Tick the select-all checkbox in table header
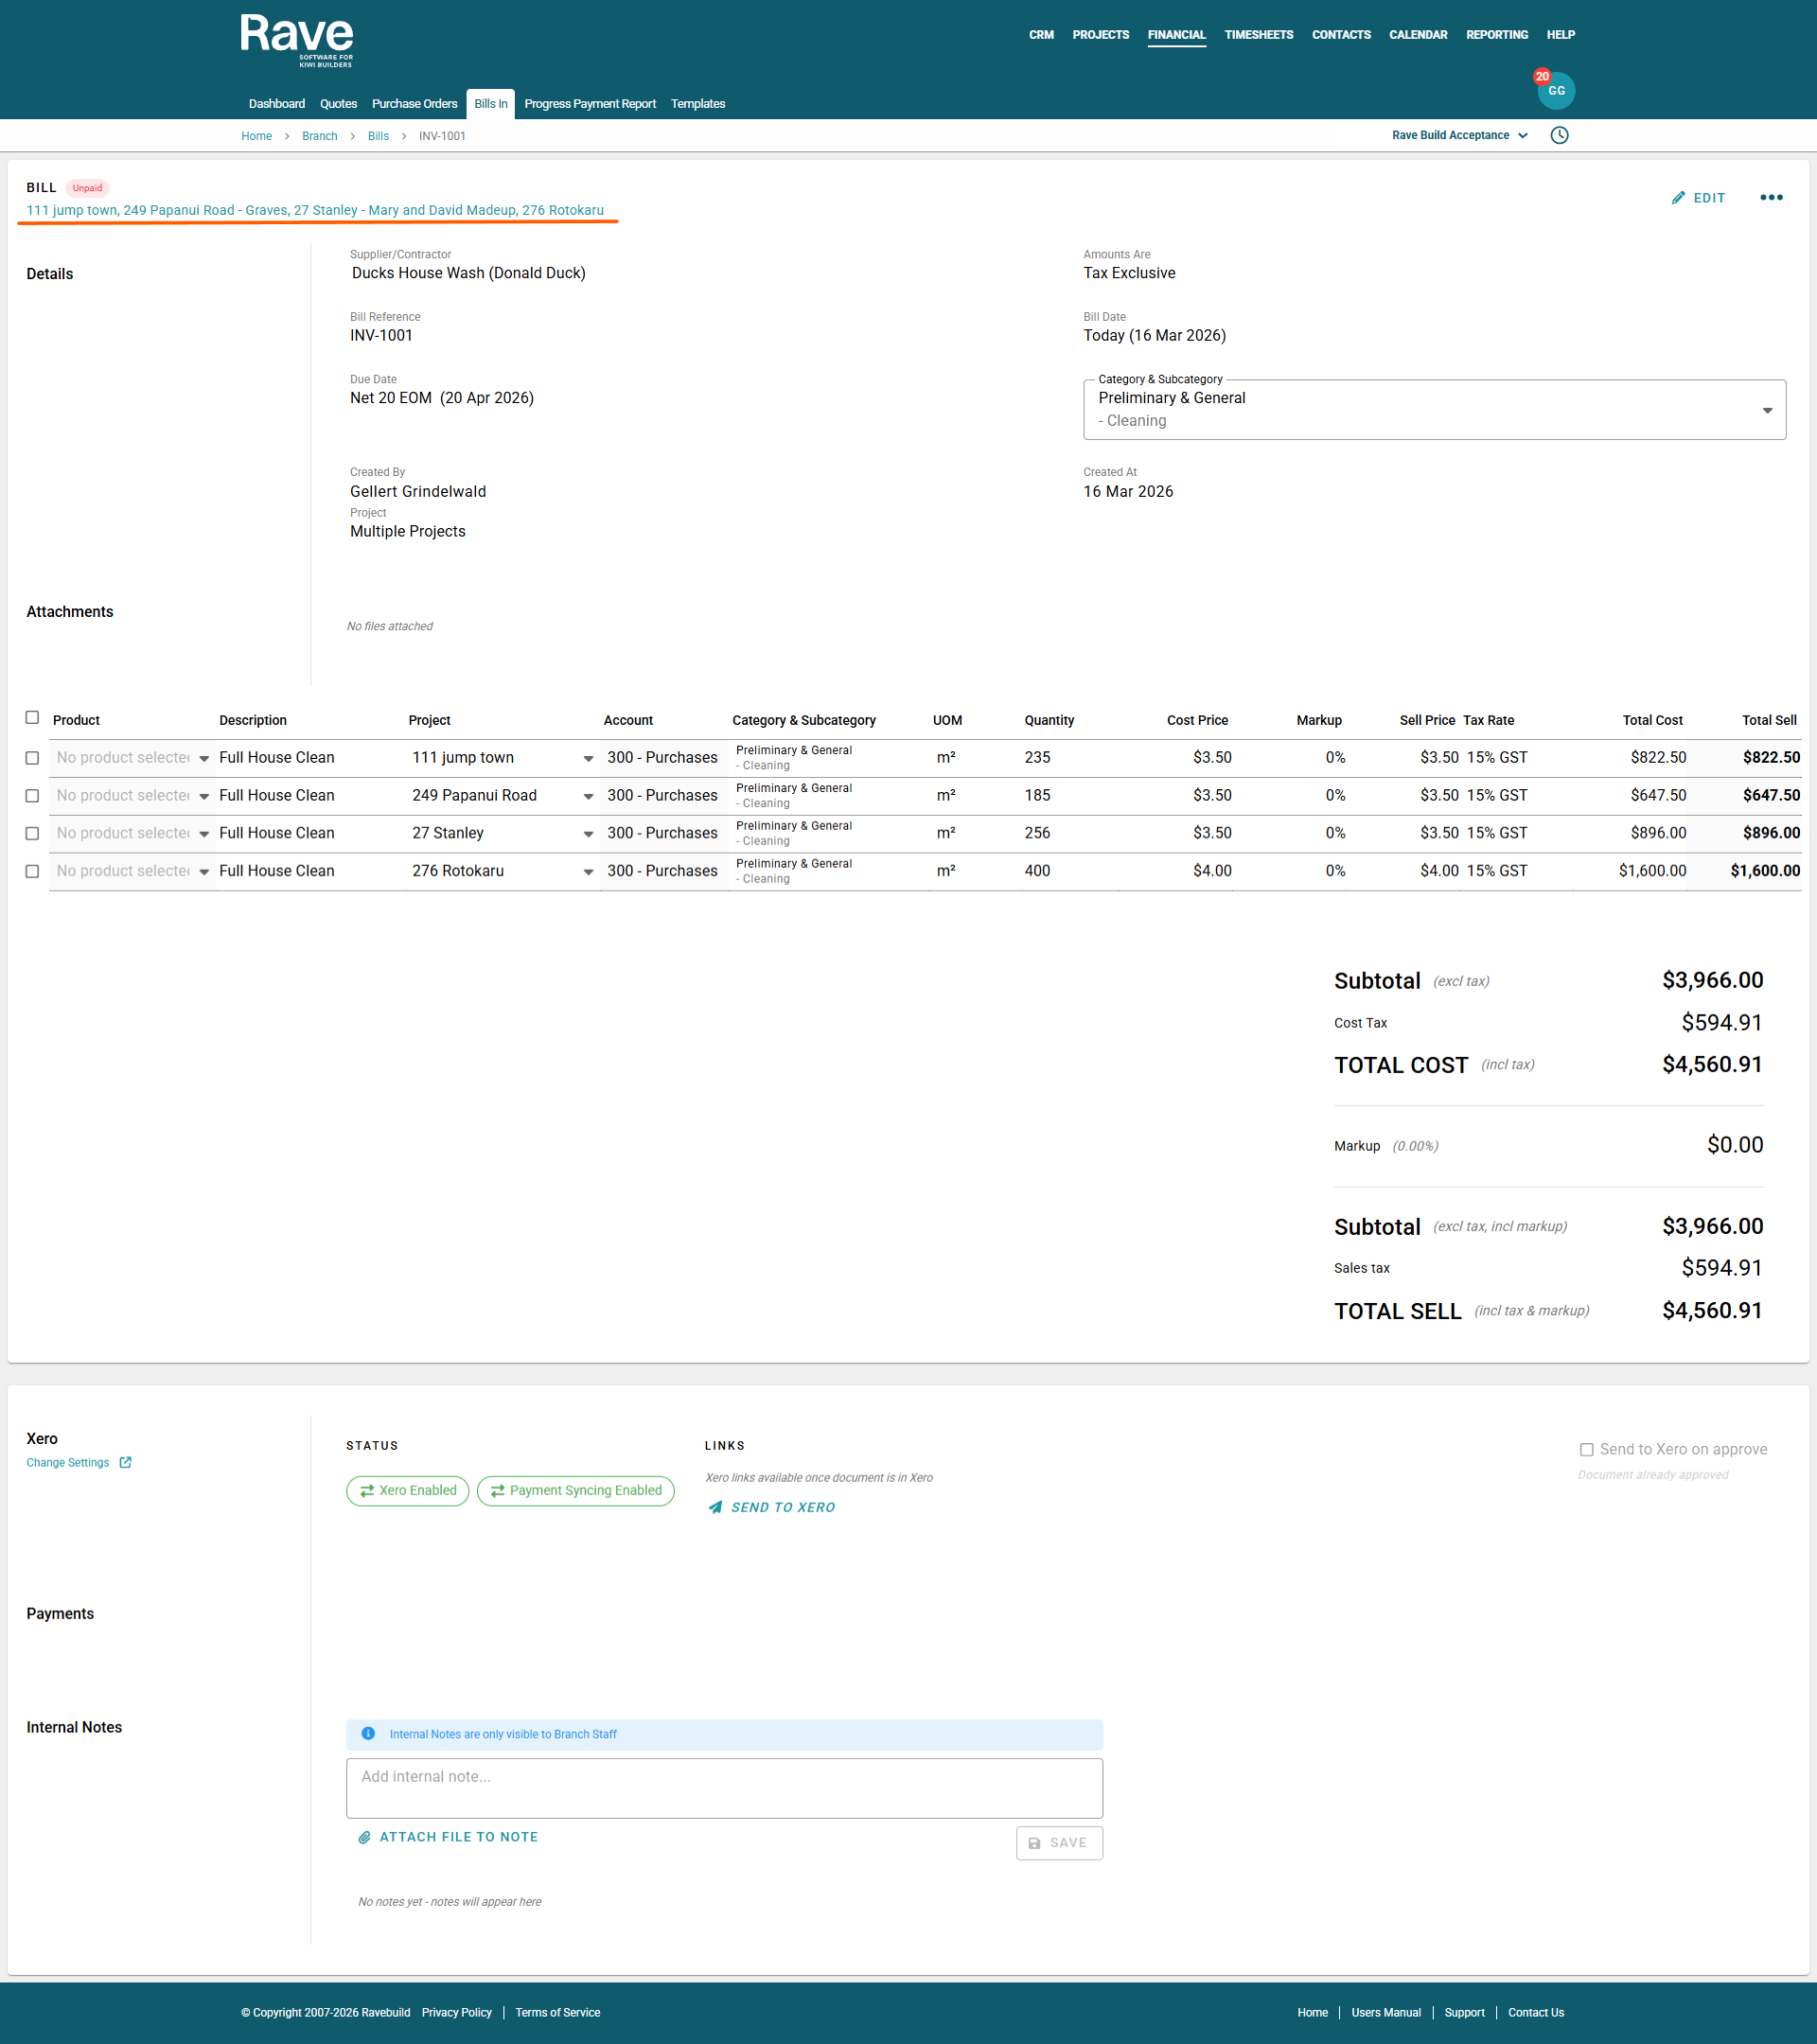This screenshot has height=2044, width=1817. click(32, 718)
